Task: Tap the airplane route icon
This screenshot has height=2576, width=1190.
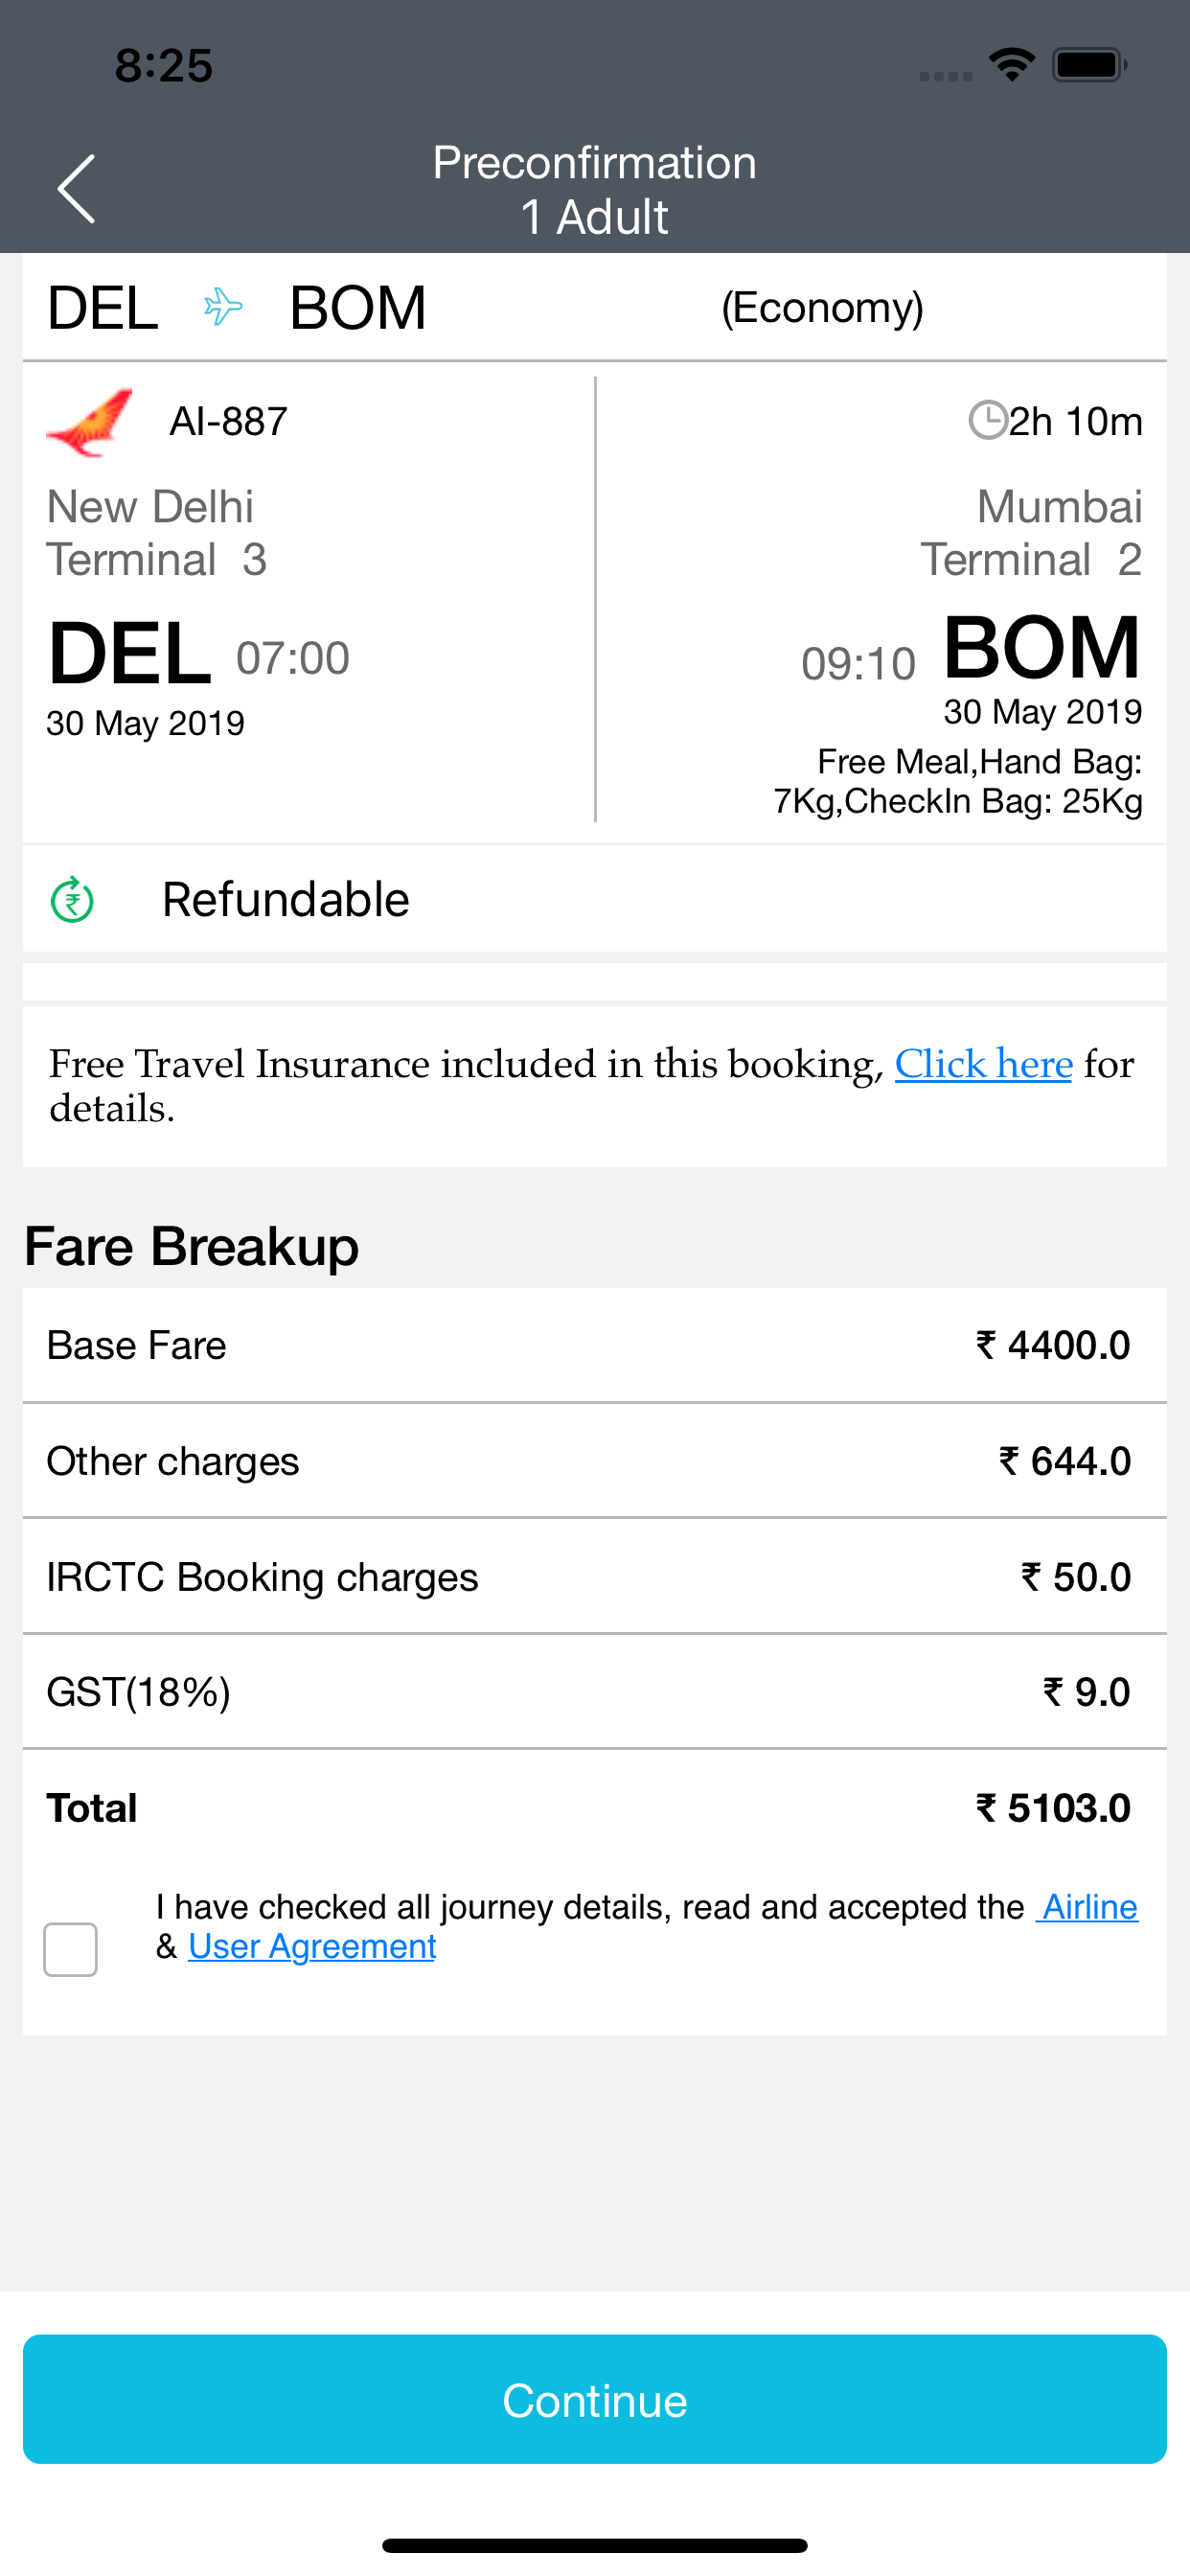Action: tap(223, 307)
